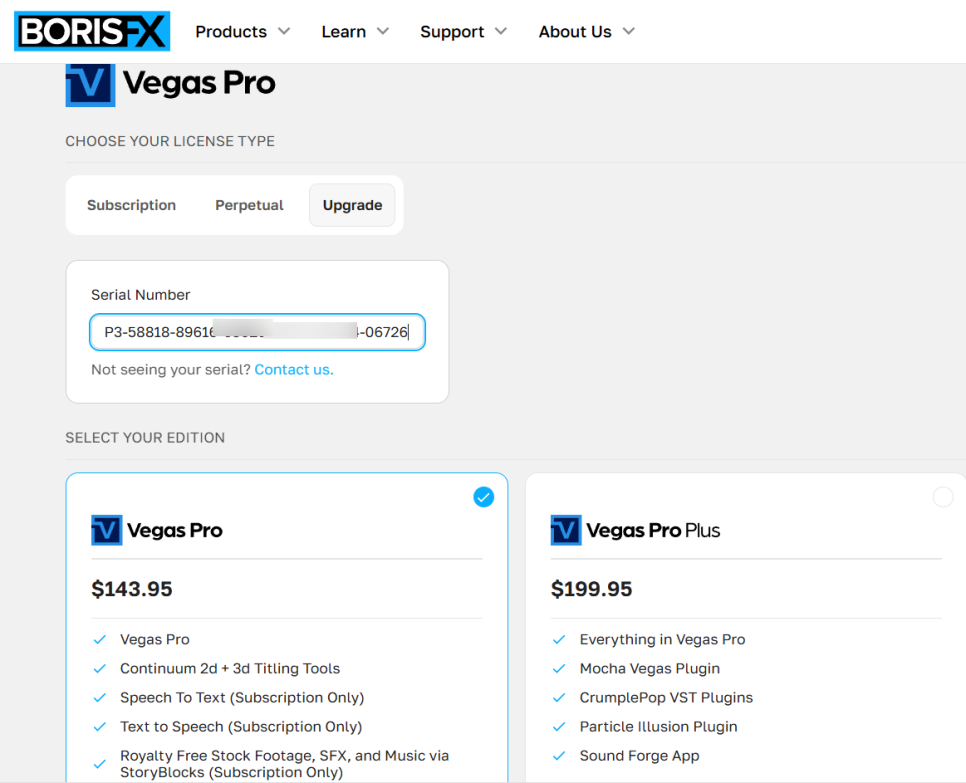The width and height of the screenshot is (966, 783).
Task: Focus the Serial Number input field
Action: 258,332
